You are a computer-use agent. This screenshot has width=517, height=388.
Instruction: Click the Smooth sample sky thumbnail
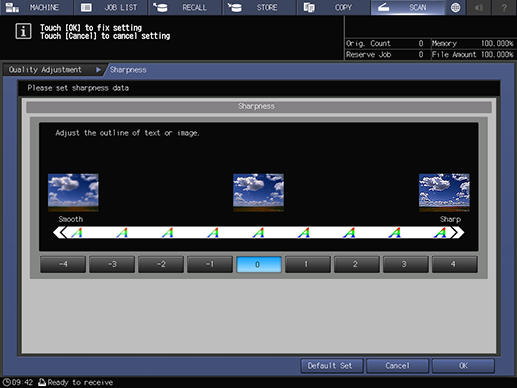[x=73, y=192]
